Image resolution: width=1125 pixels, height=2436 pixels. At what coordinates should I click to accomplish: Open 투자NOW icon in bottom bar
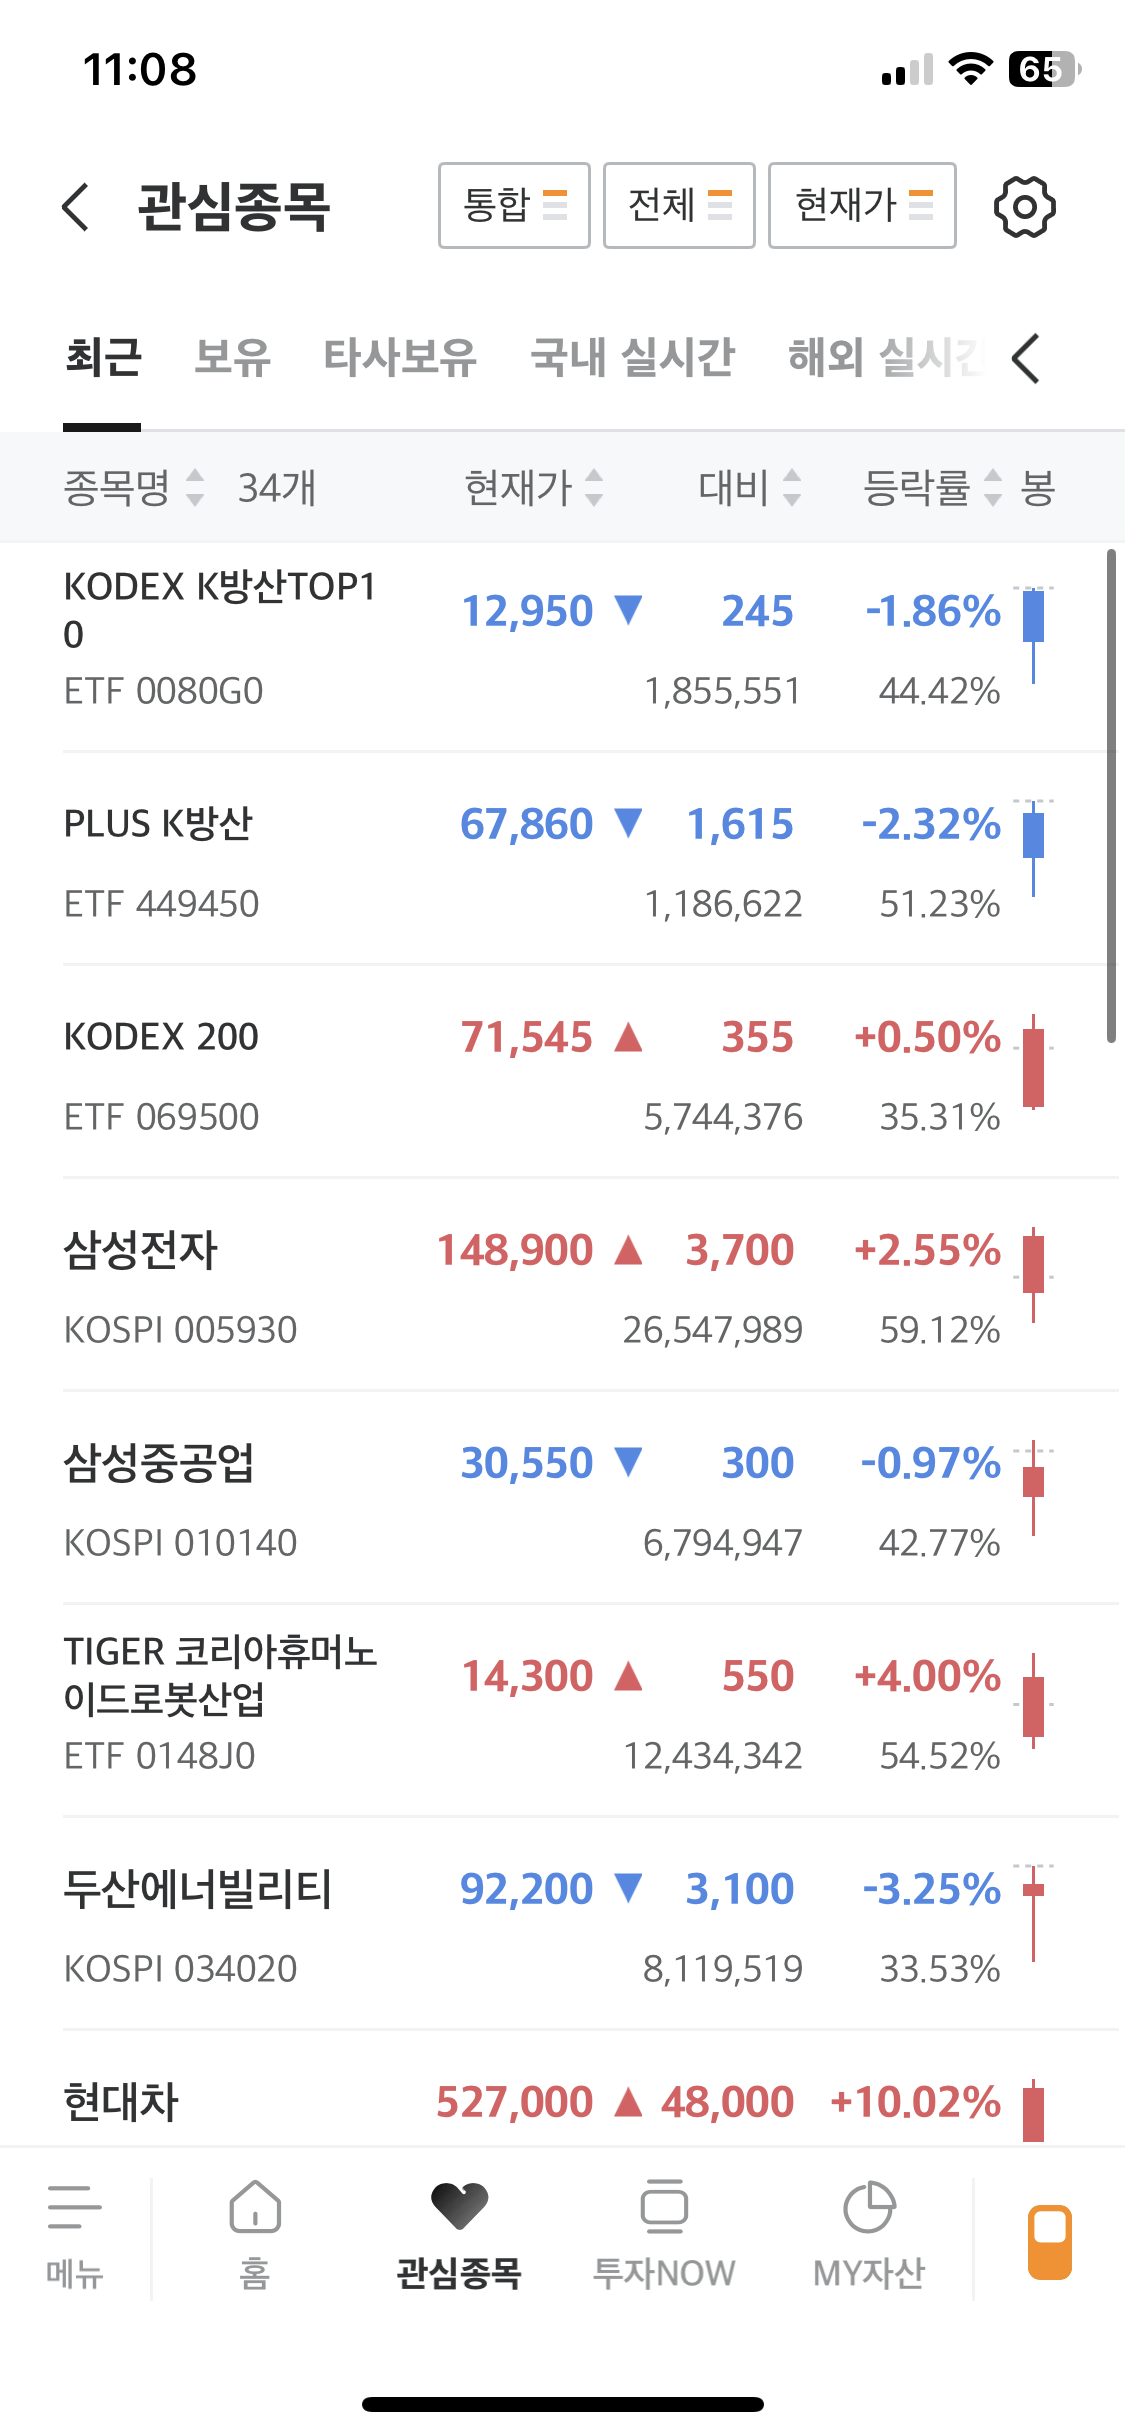click(x=664, y=2208)
